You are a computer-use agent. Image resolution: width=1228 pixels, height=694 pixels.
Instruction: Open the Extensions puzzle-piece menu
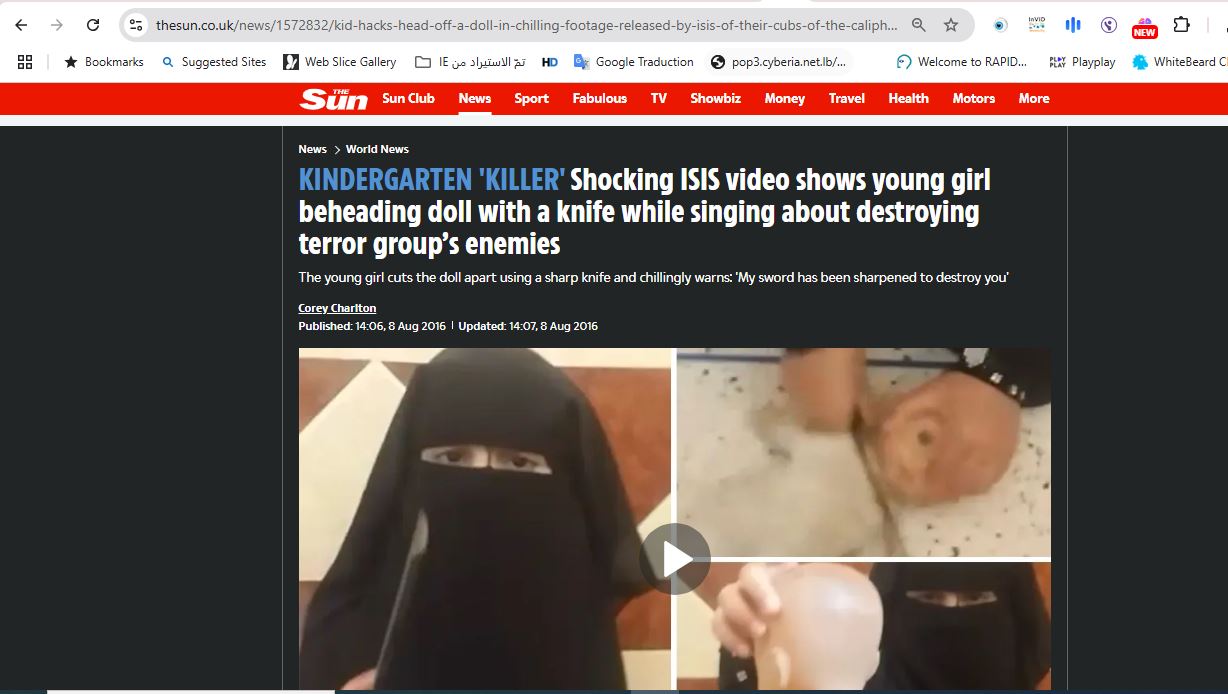(1181, 25)
